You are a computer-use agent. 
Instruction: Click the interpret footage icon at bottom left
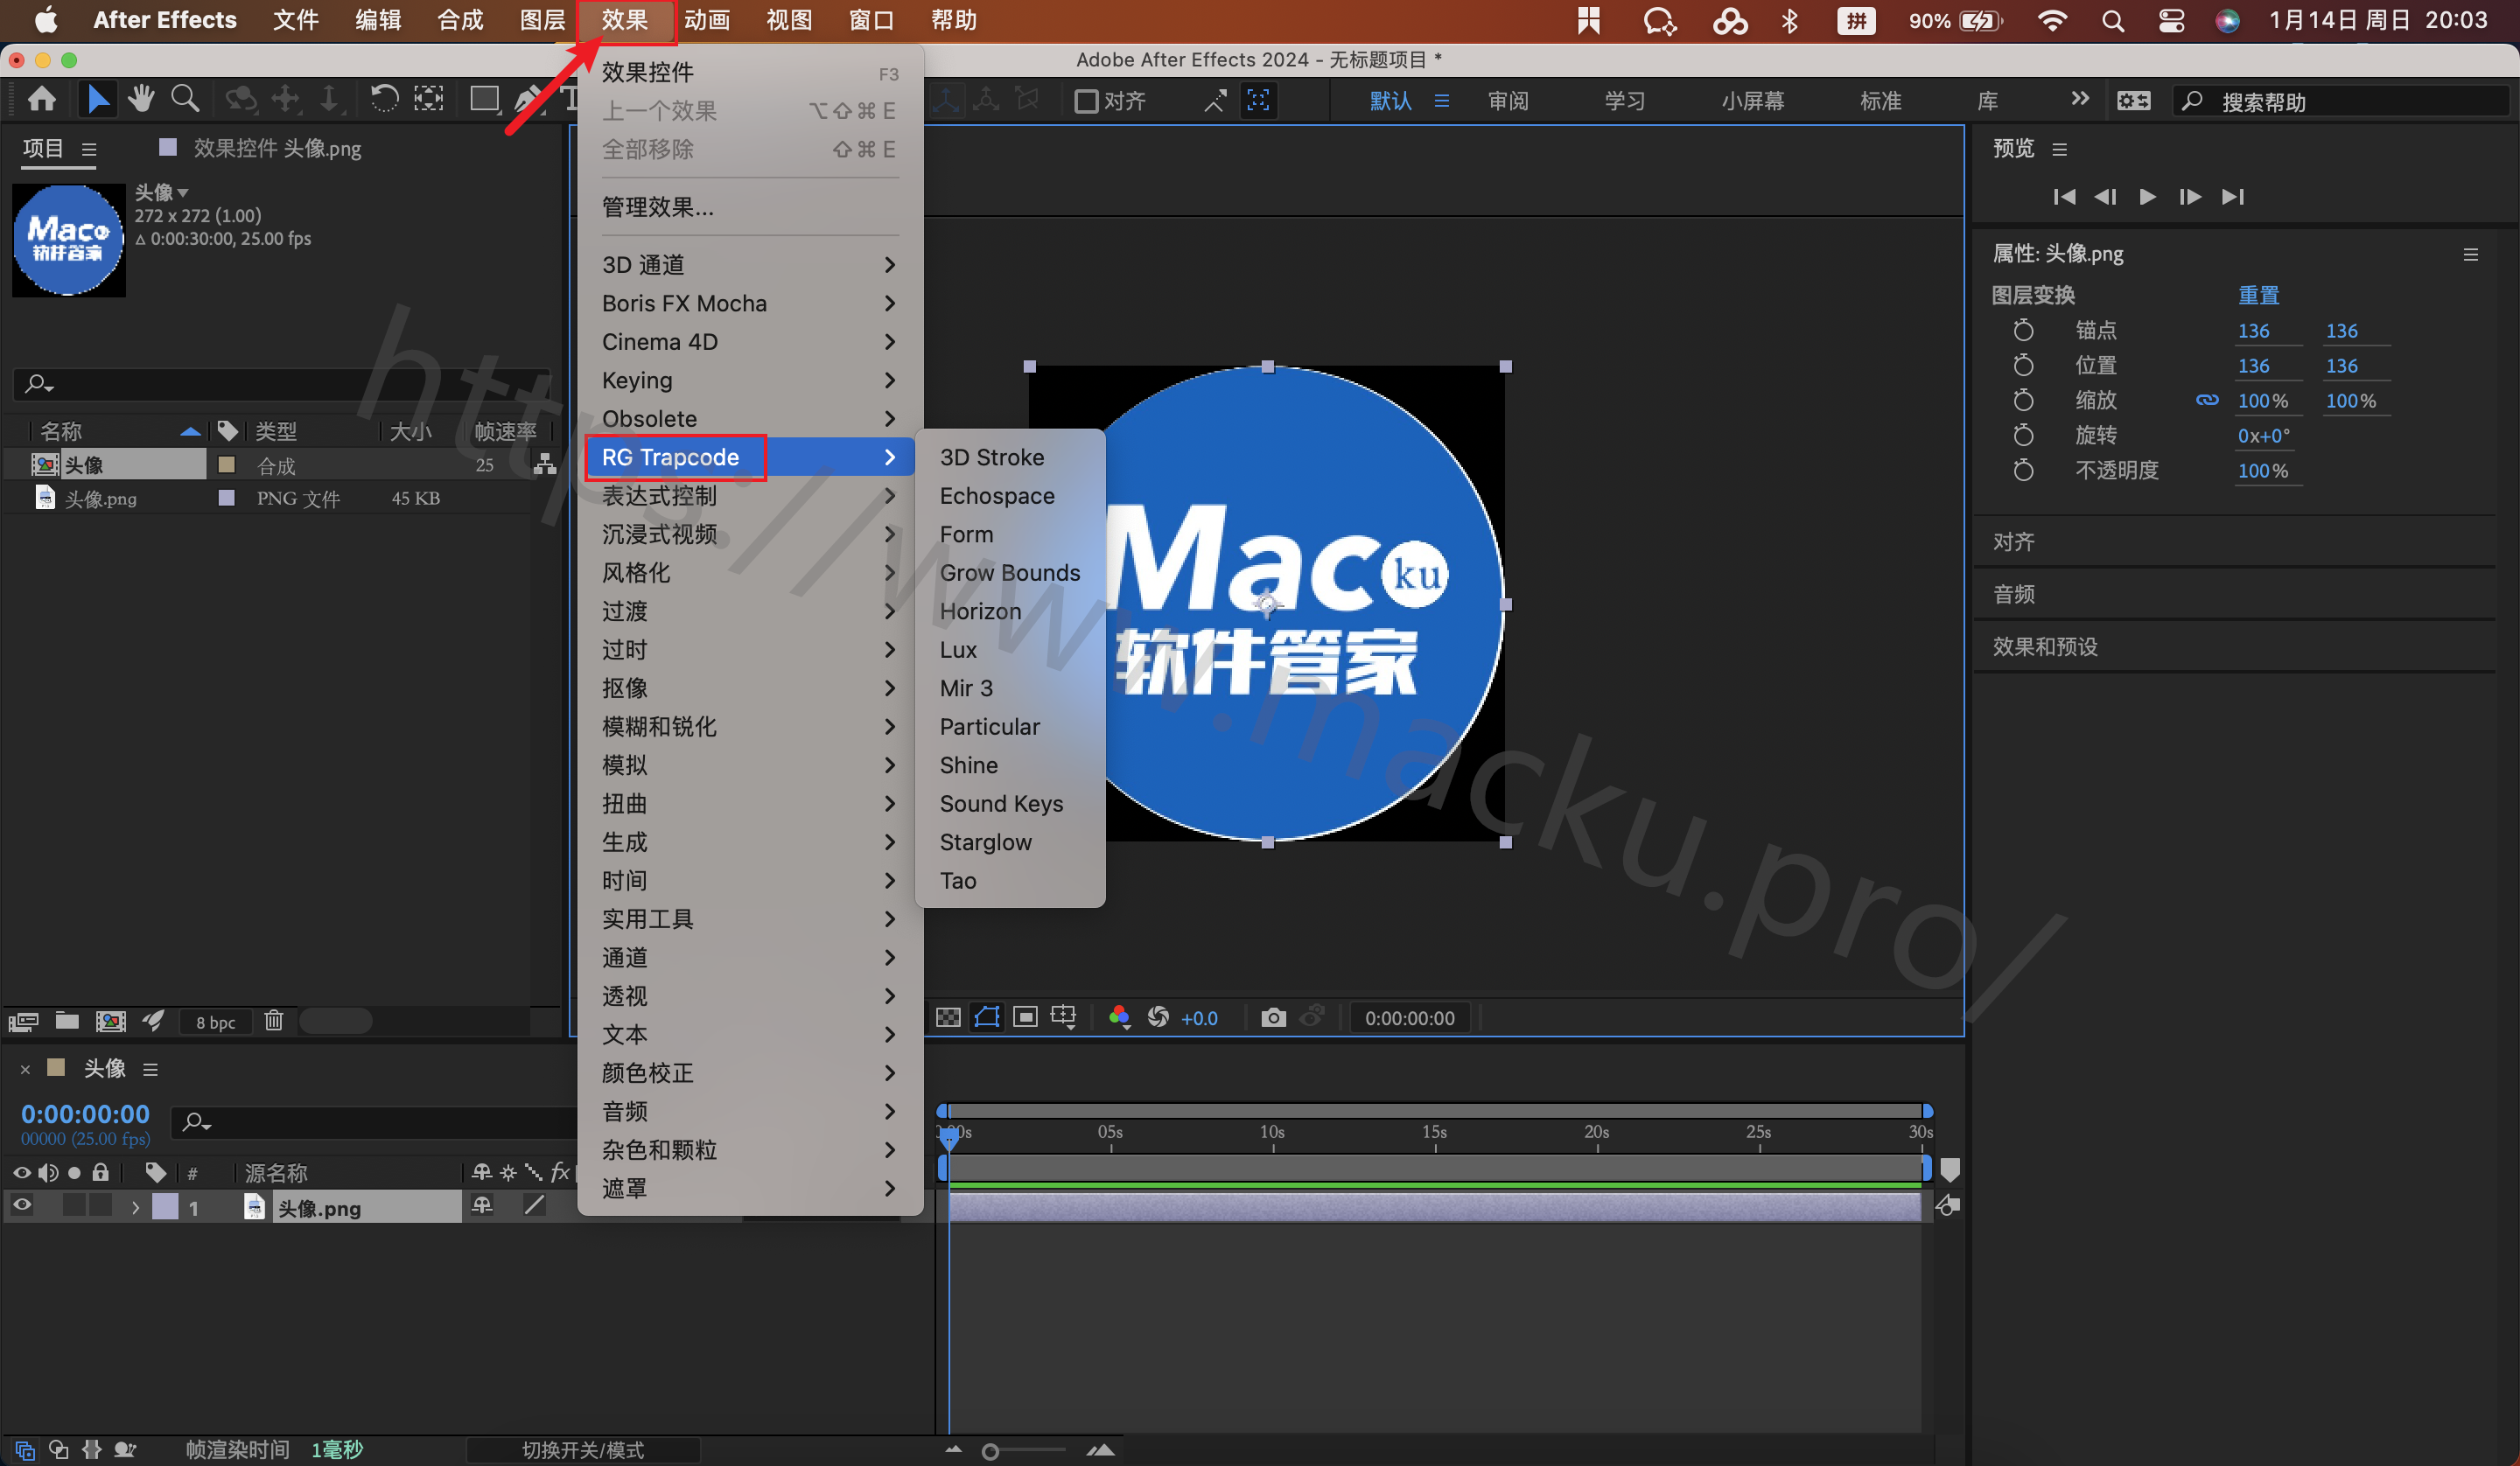23,1021
